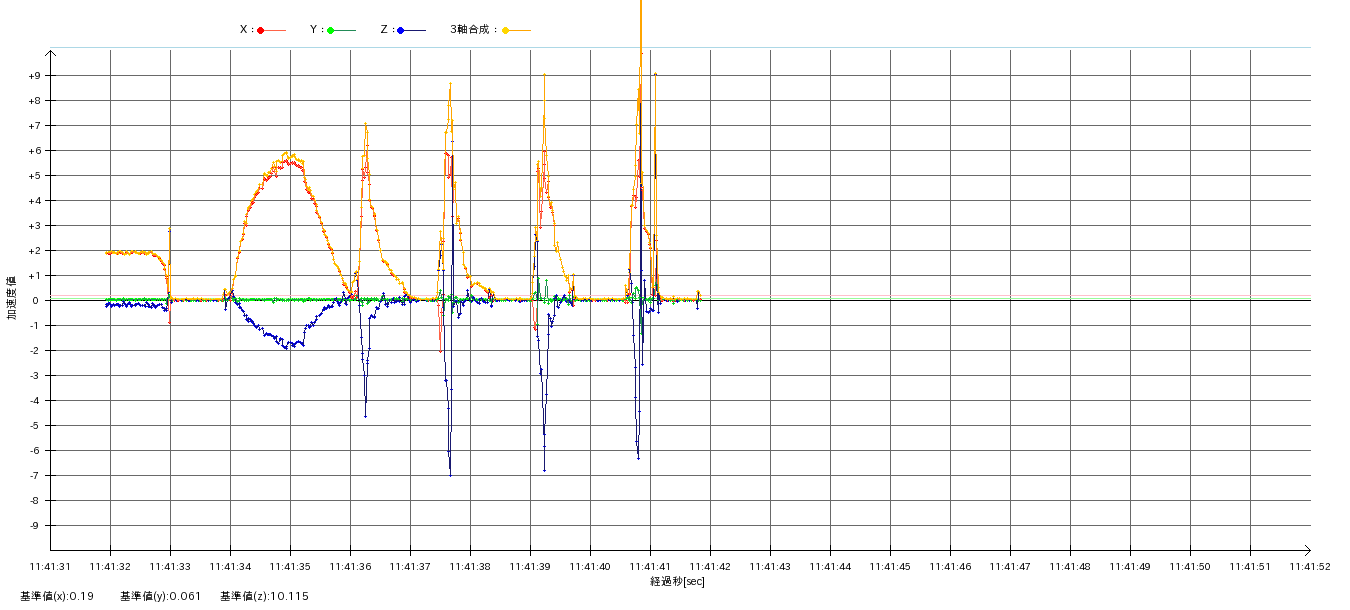
Task: Click the blue Z legend marker
Action: (x=401, y=30)
